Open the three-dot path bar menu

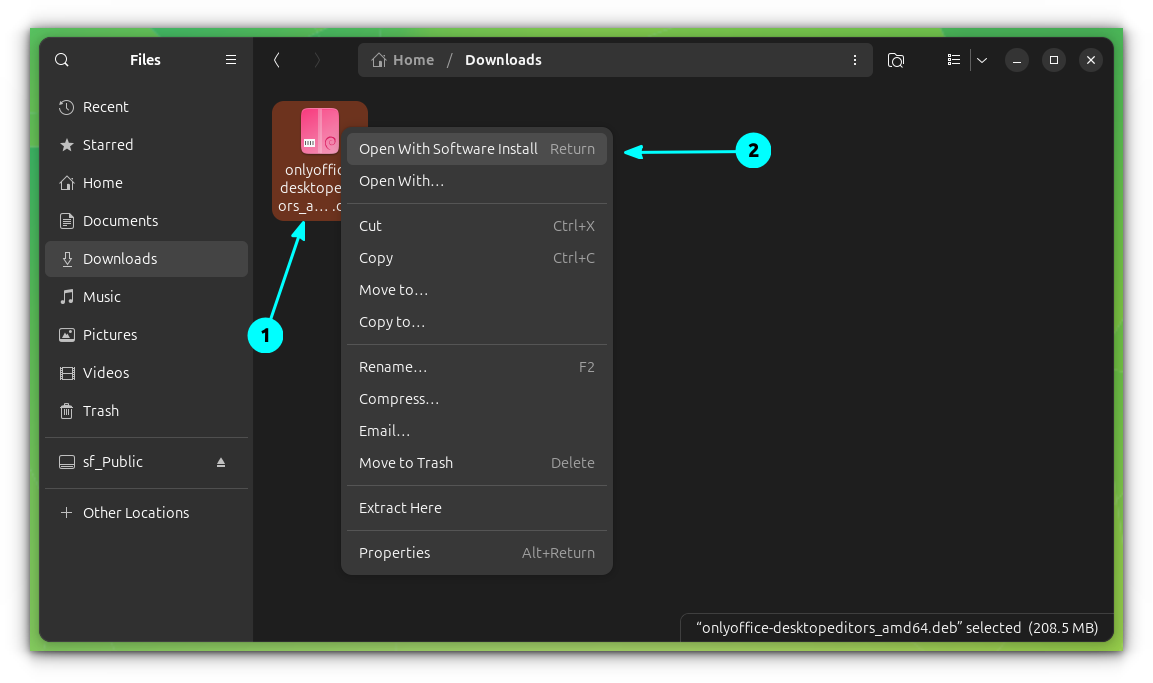(855, 60)
